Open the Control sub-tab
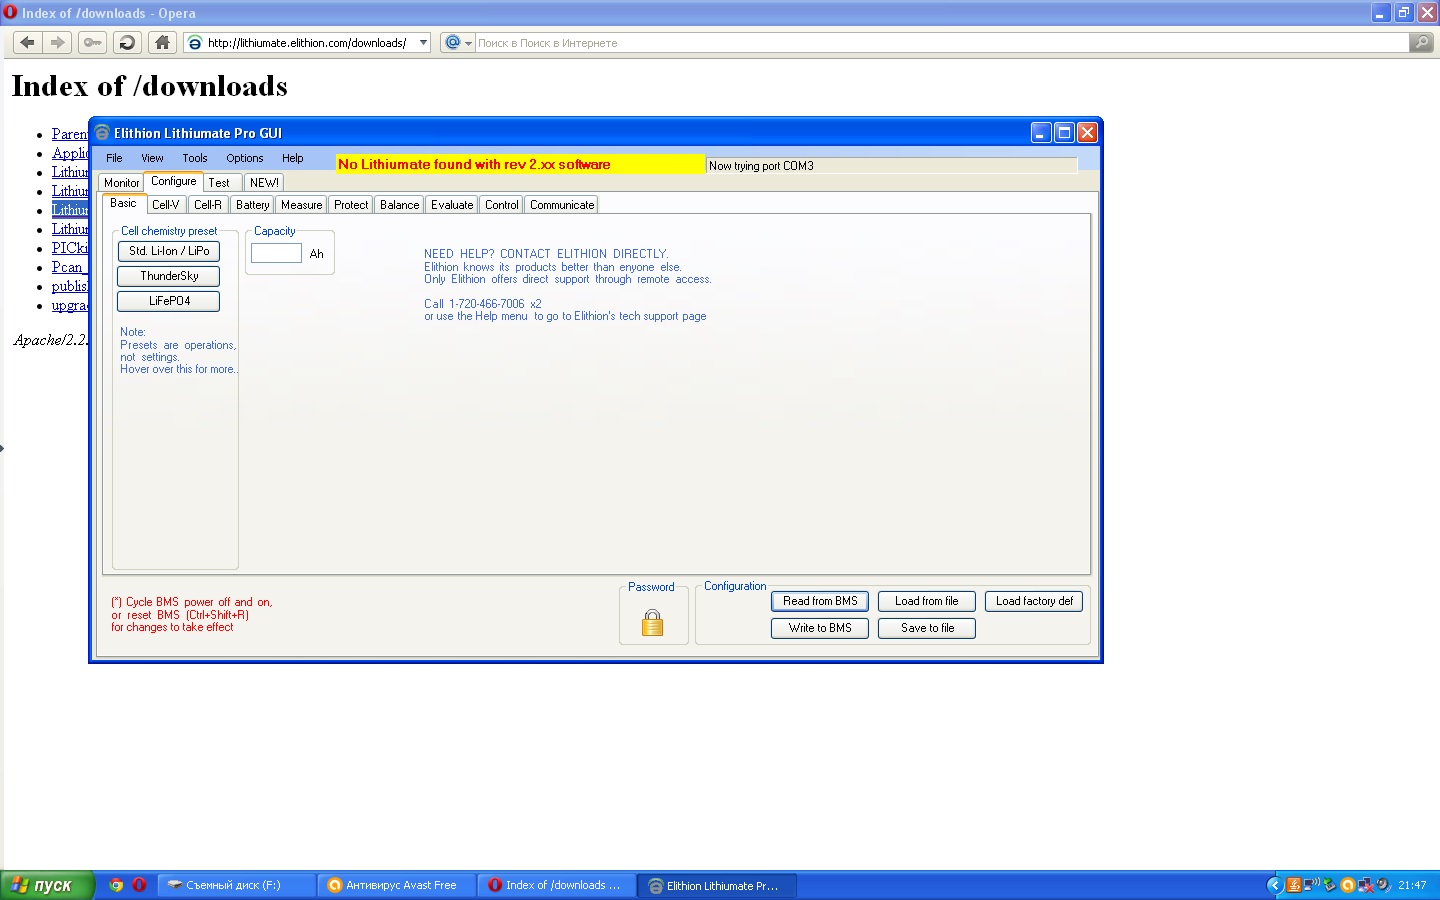 pyautogui.click(x=502, y=205)
